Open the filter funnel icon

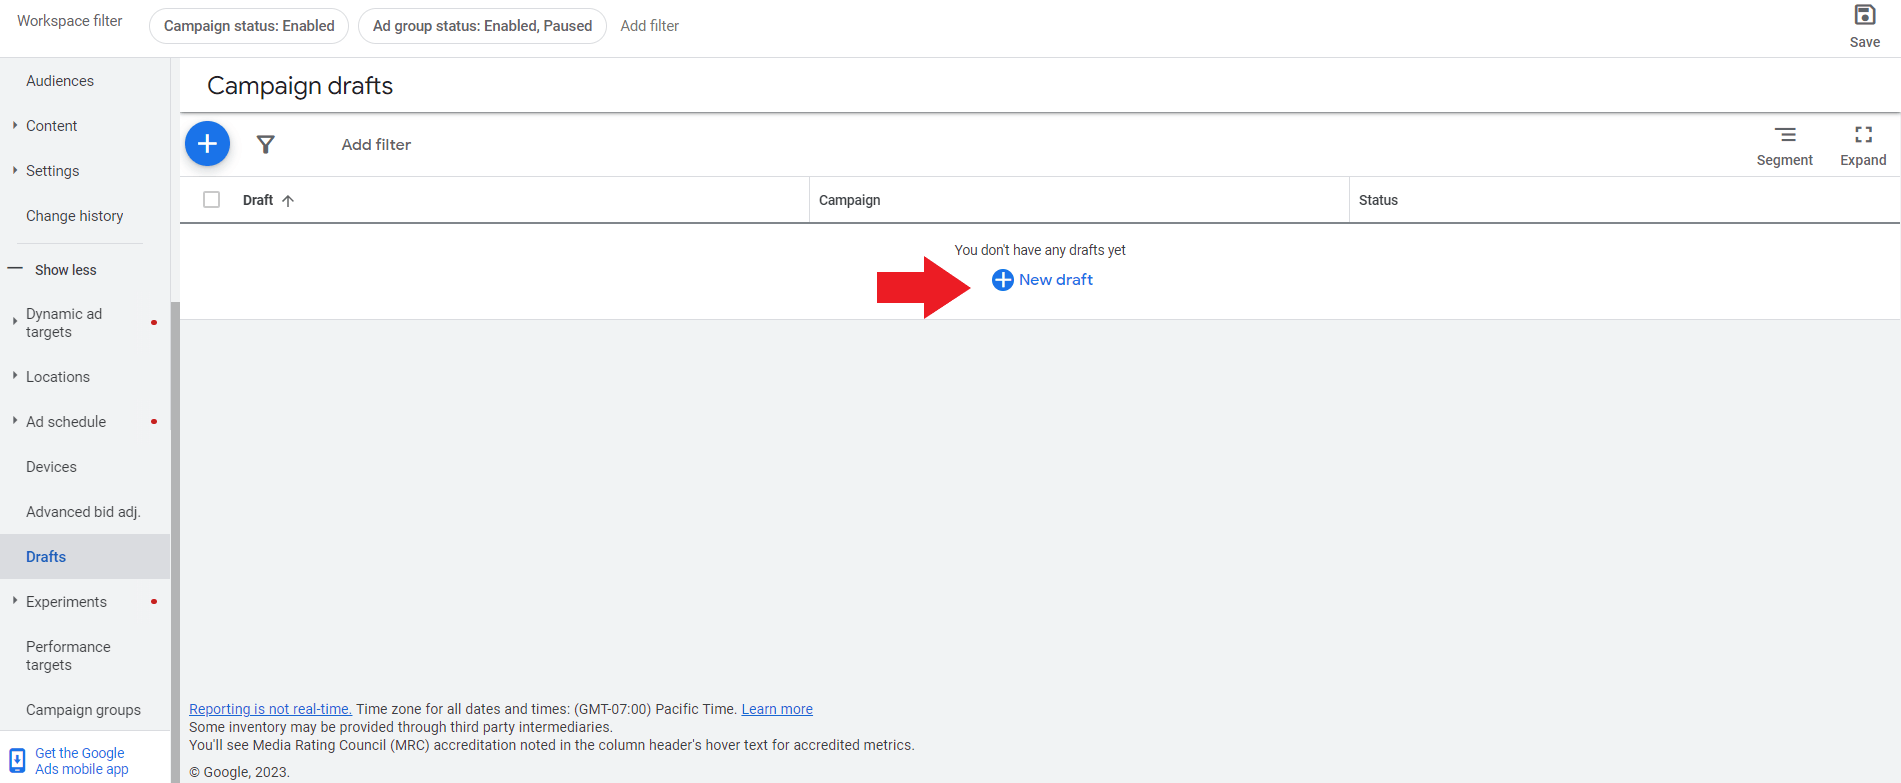[x=265, y=145]
